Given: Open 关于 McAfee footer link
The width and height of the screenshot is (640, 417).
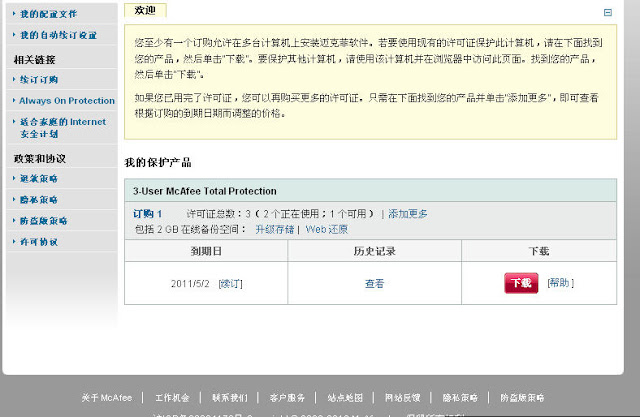Looking at the screenshot, I should 107,398.
